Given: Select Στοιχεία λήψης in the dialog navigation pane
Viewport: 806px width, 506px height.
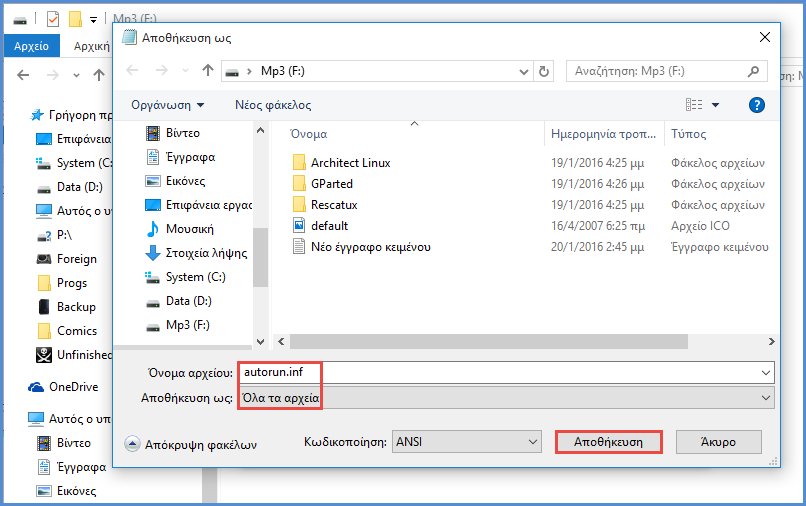Looking at the screenshot, I should [x=196, y=253].
